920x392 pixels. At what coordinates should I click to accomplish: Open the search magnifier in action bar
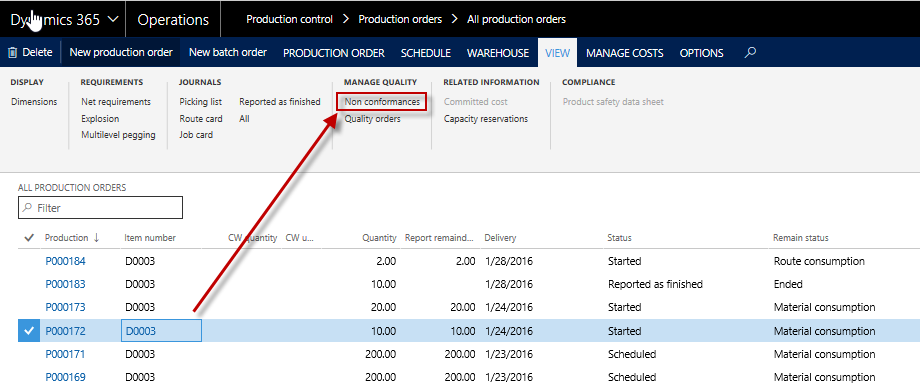tap(749, 53)
